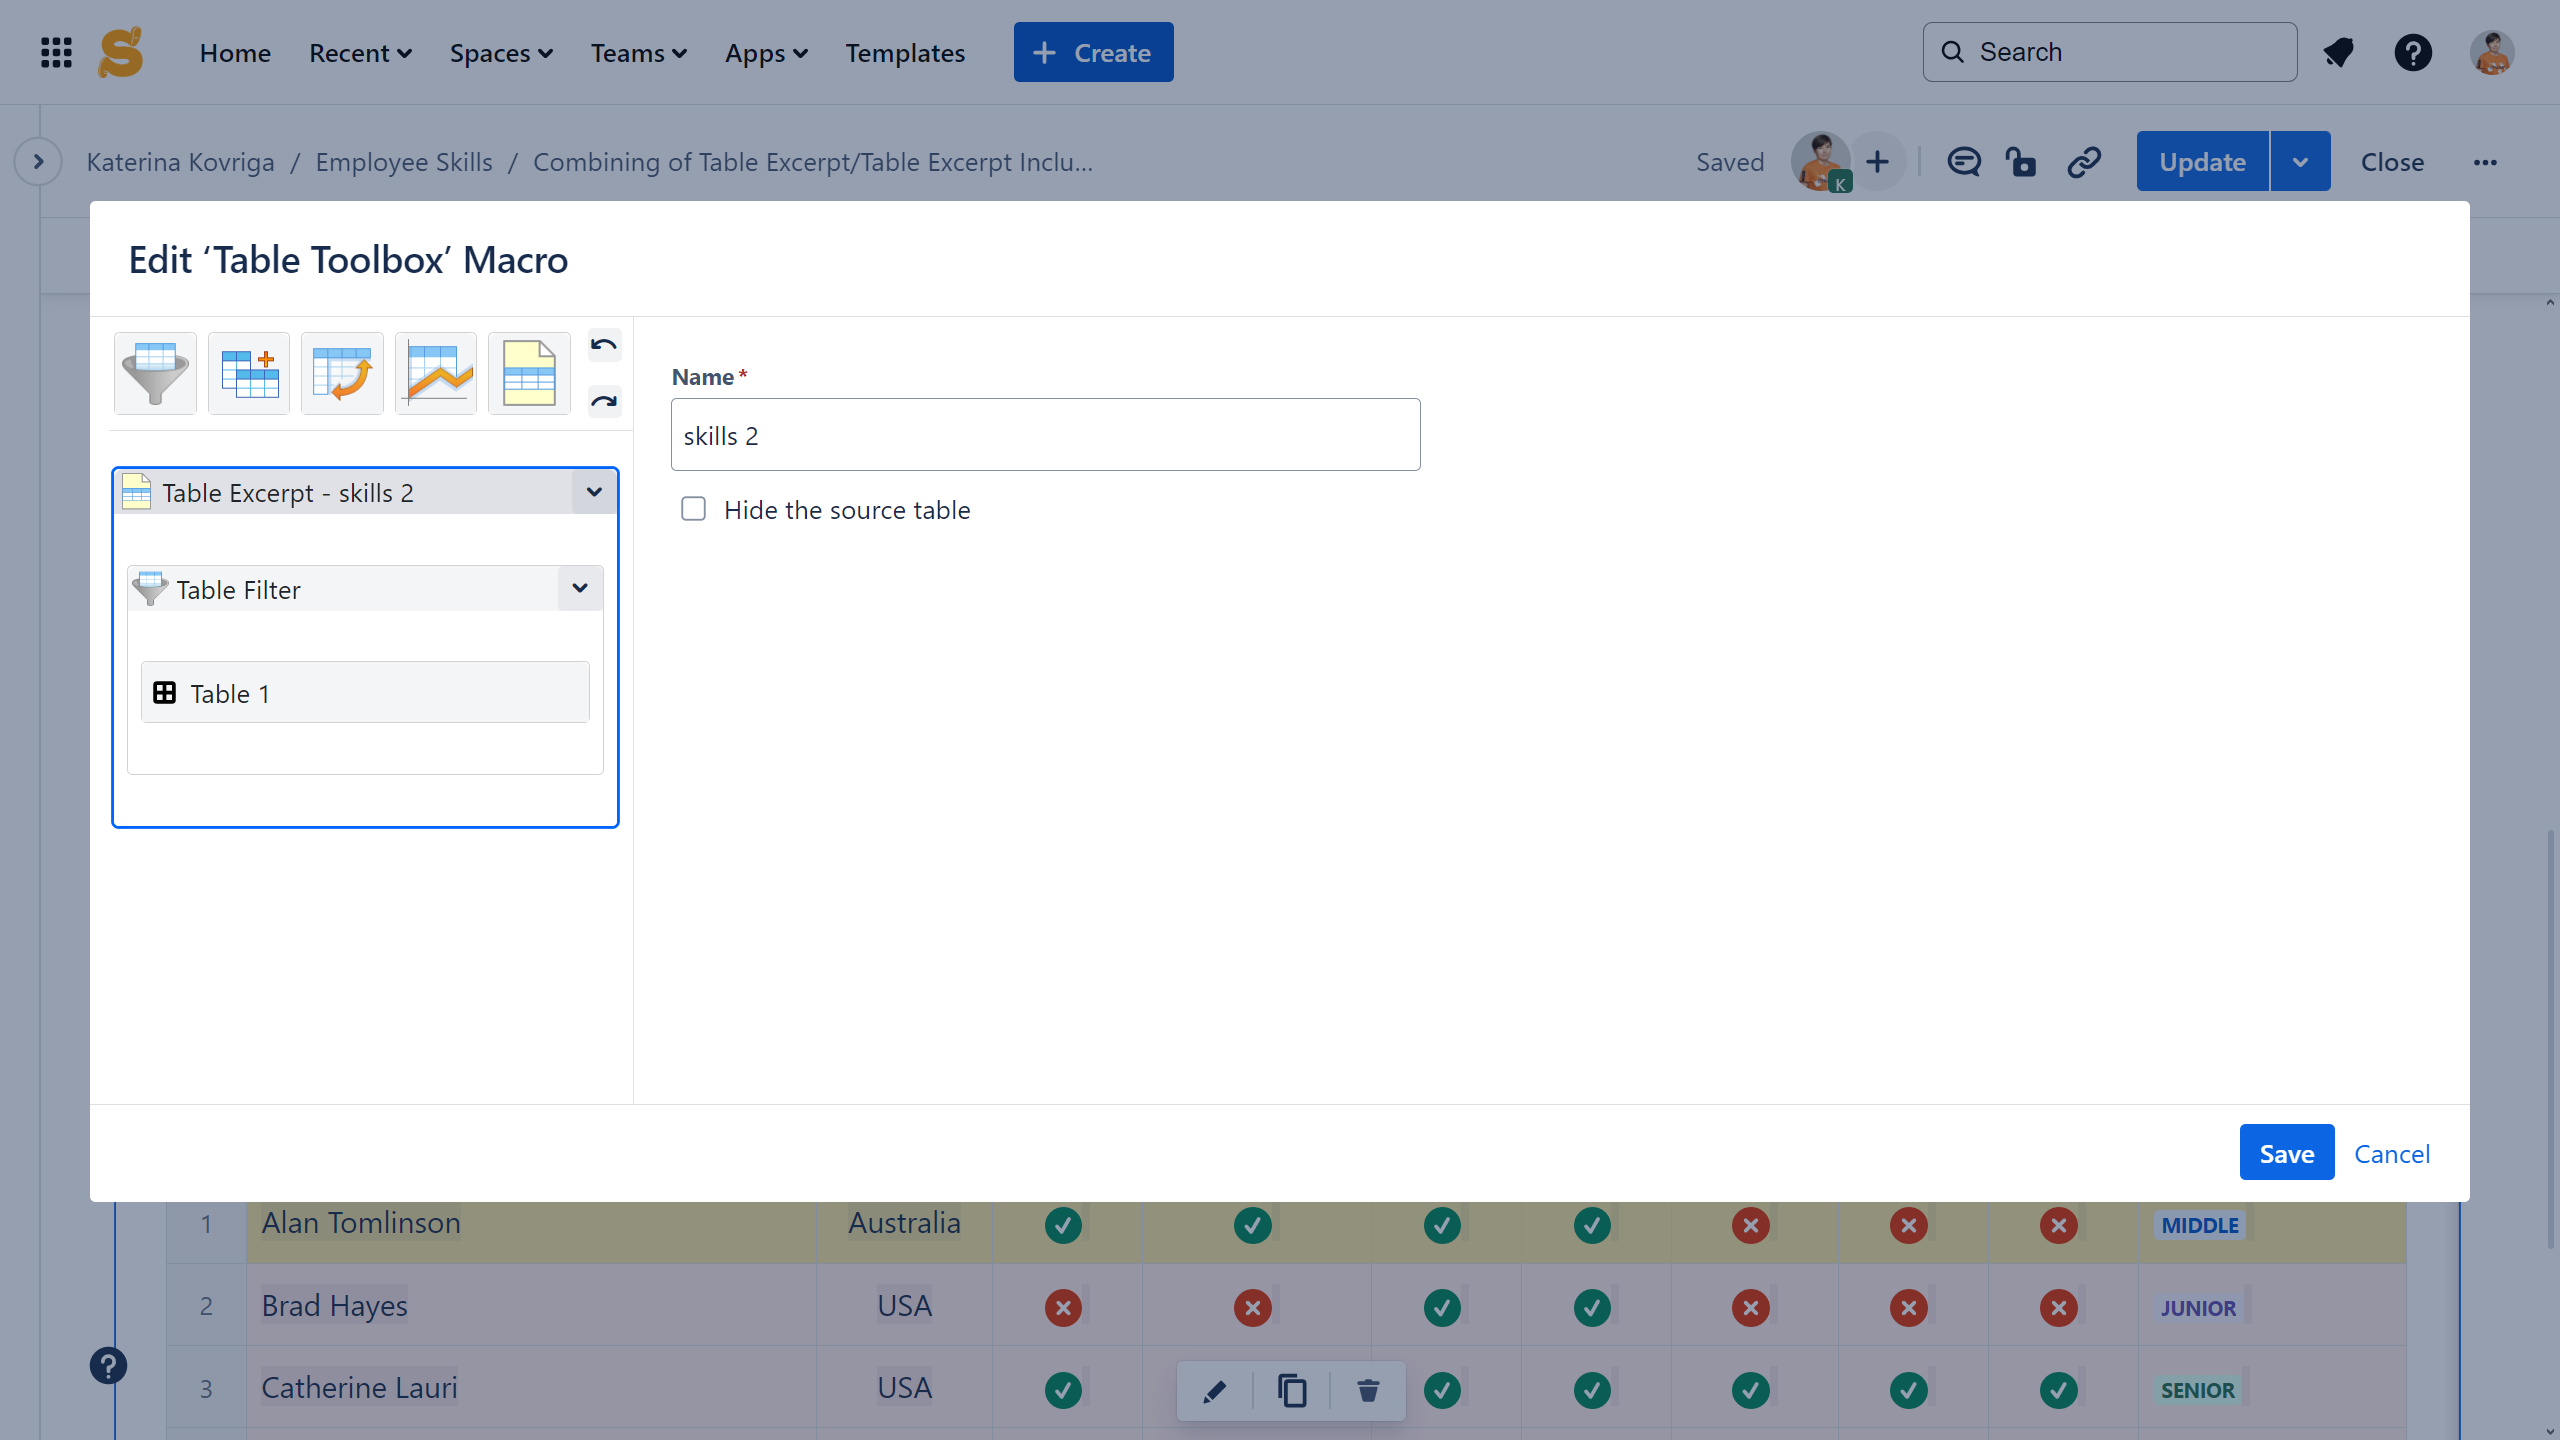Add a Table Filter macro icon
The image size is (2560, 1440).
pos(155,373)
